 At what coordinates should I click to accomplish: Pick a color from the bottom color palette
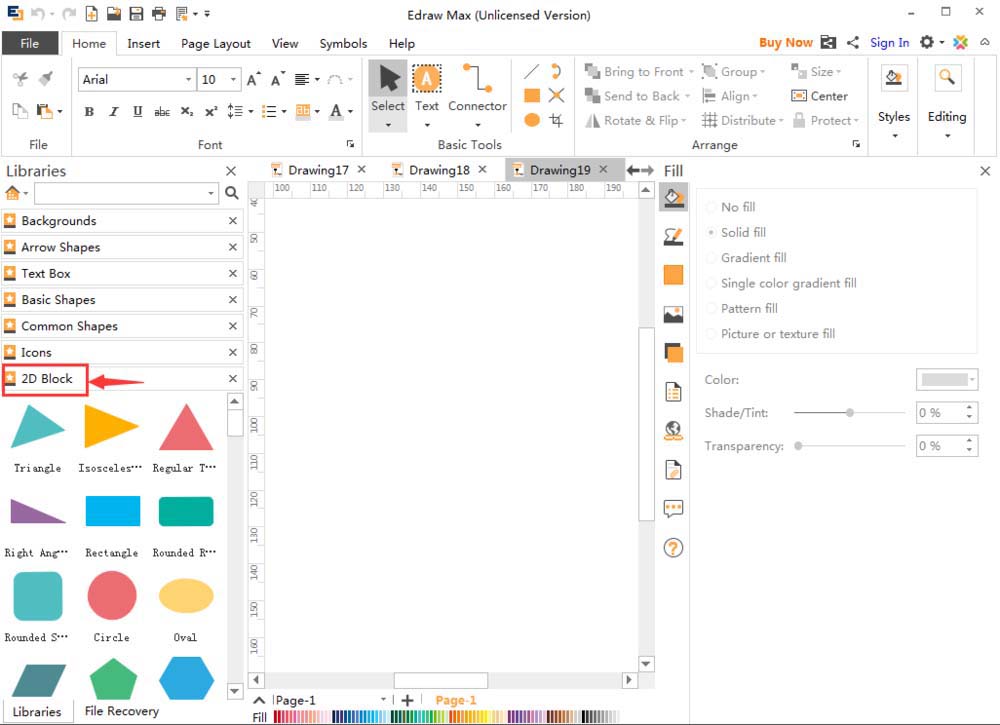point(446,717)
